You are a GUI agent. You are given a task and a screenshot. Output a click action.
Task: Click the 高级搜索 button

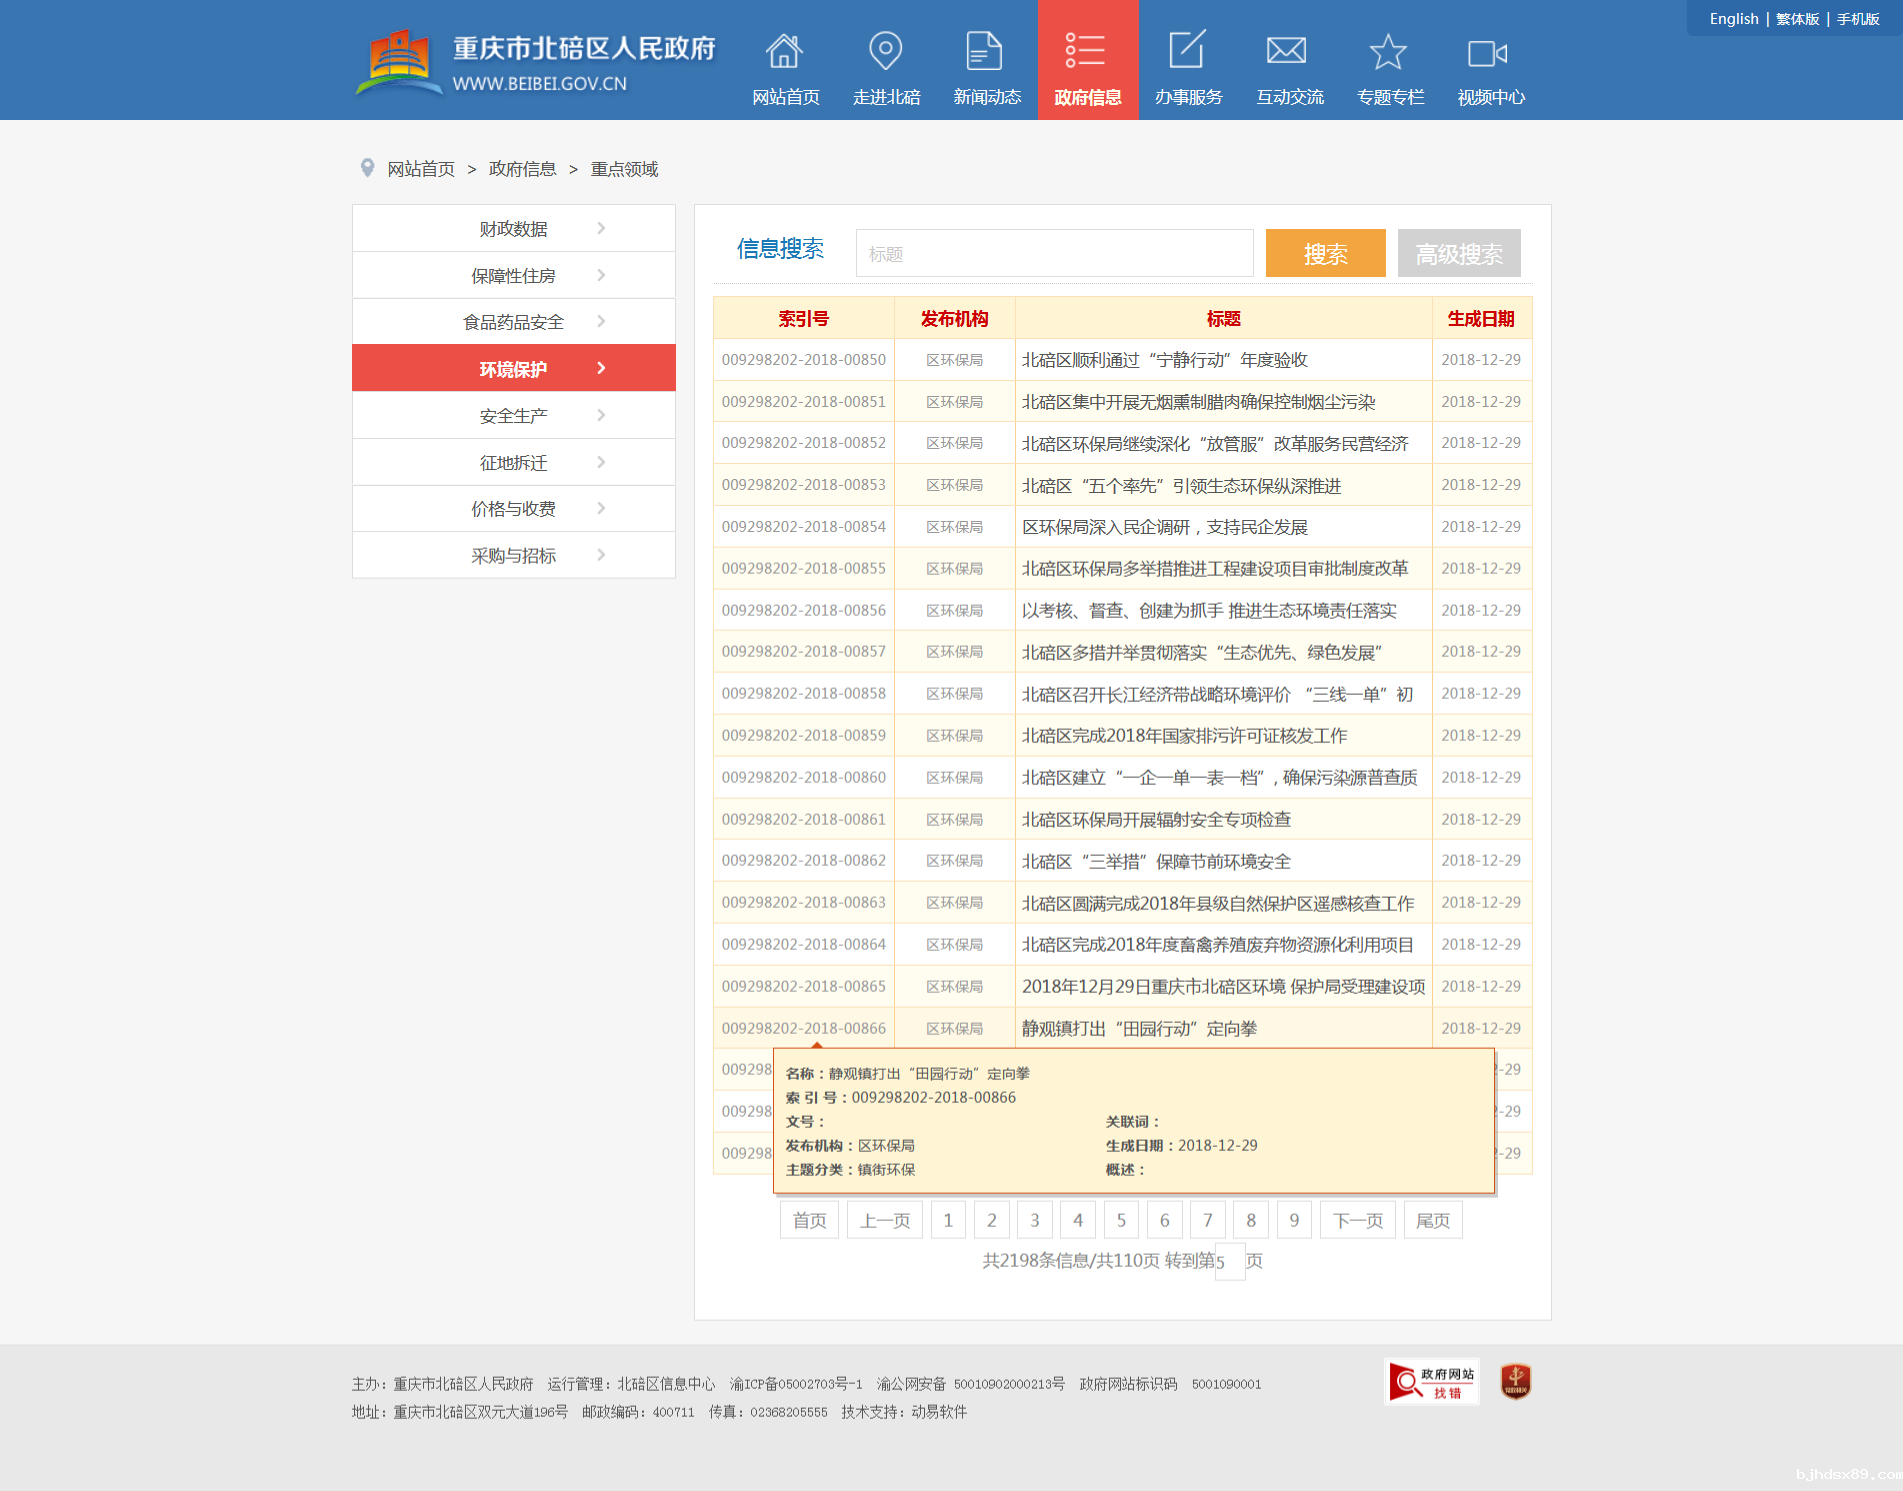(x=1459, y=254)
